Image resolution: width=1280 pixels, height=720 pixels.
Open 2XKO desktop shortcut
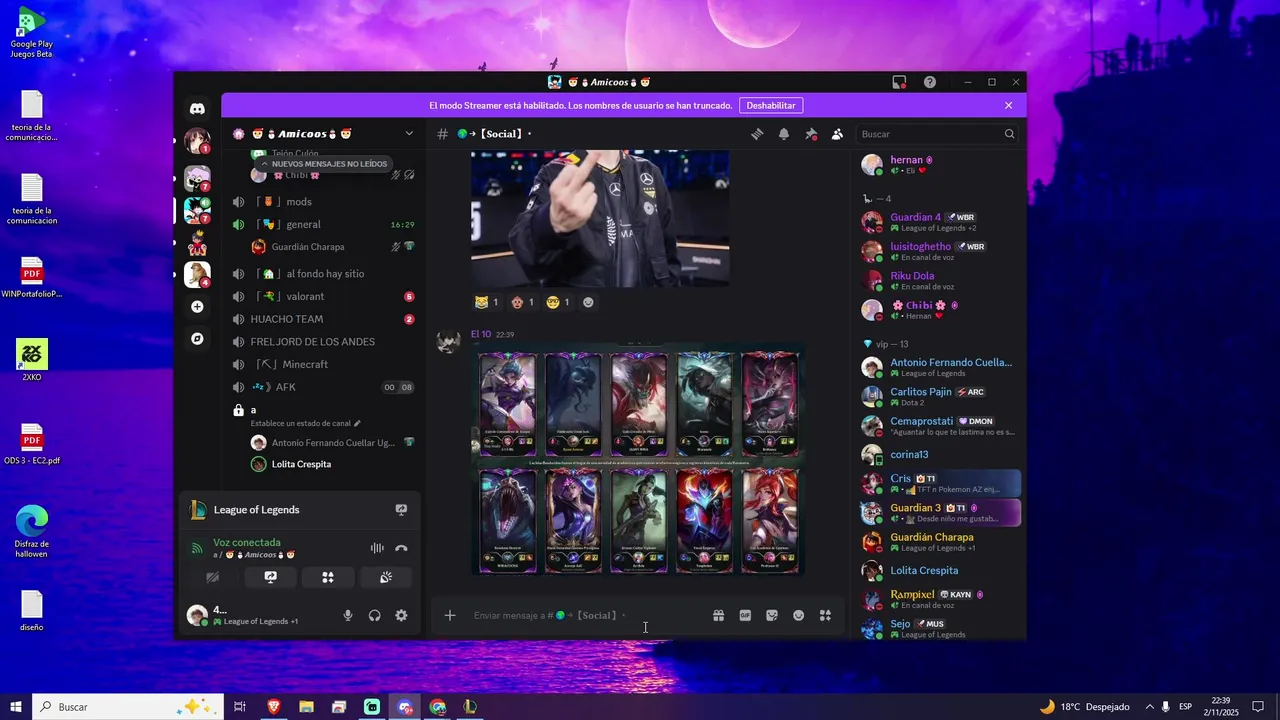[32, 360]
